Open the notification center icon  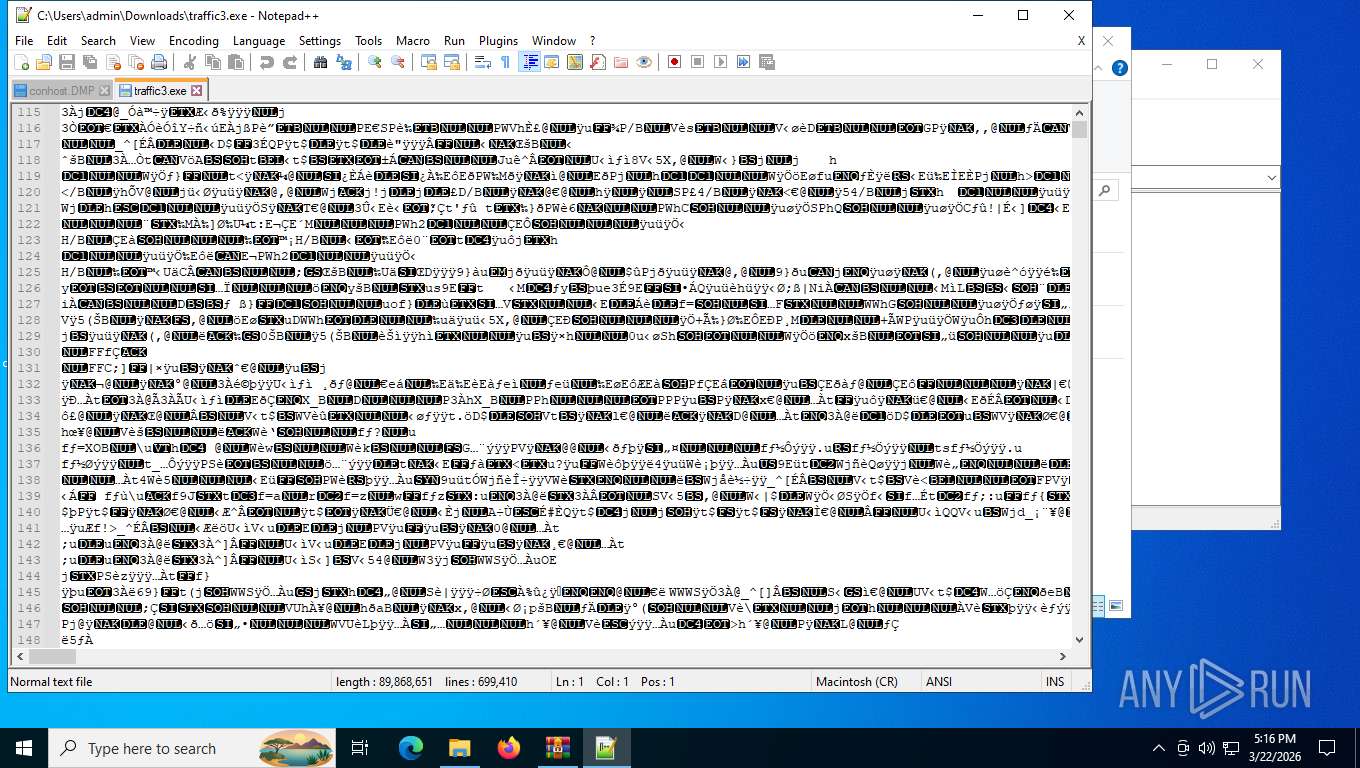(1327, 748)
